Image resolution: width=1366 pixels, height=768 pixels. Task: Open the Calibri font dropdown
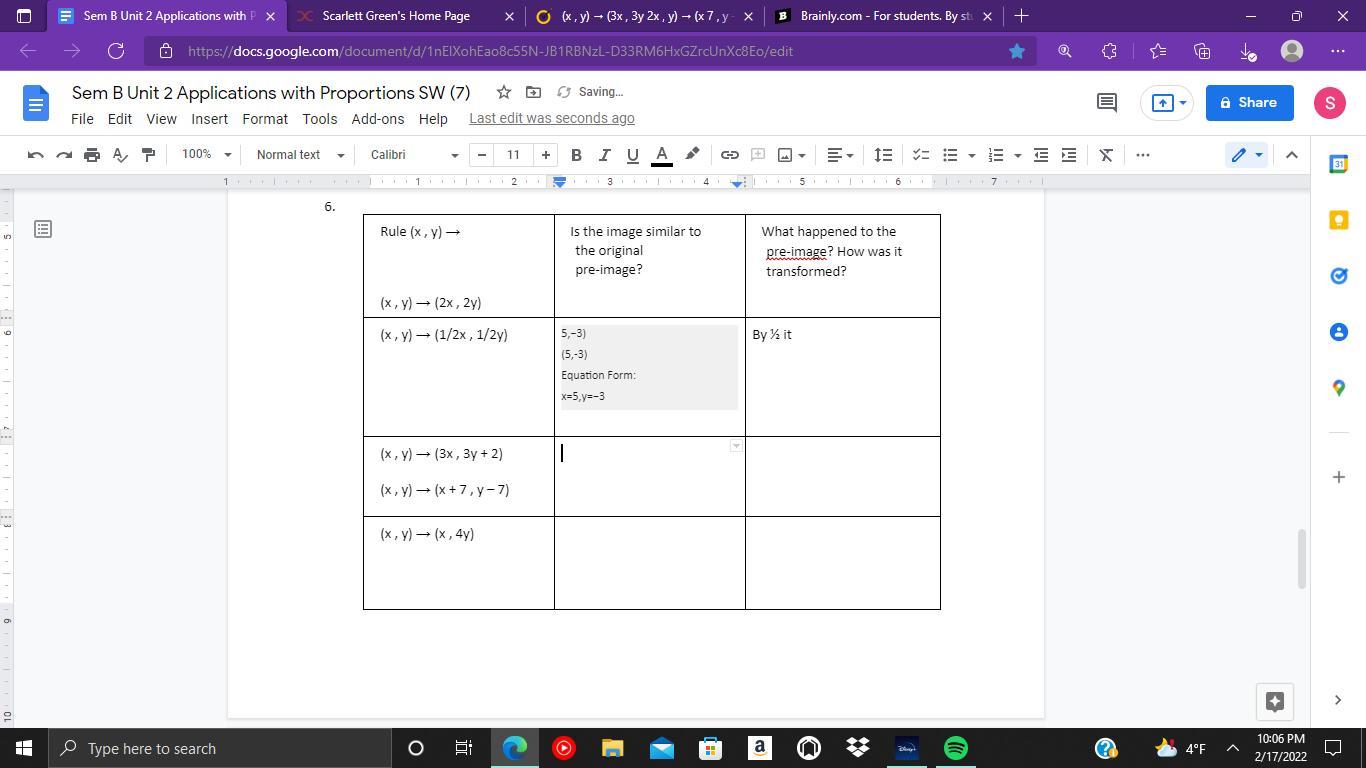[x=414, y=155]
